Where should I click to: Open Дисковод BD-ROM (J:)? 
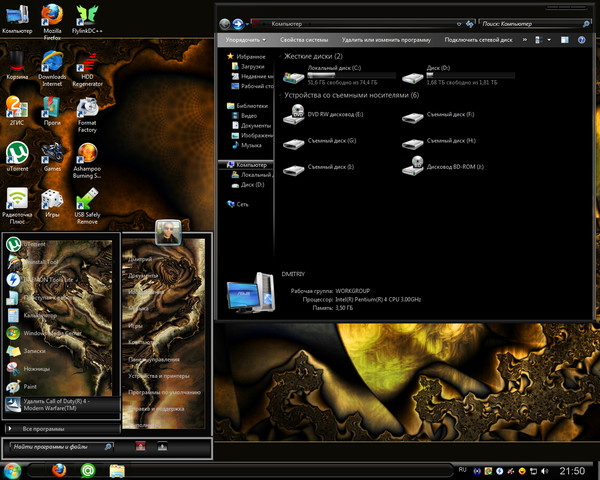(x=443, y=166)
